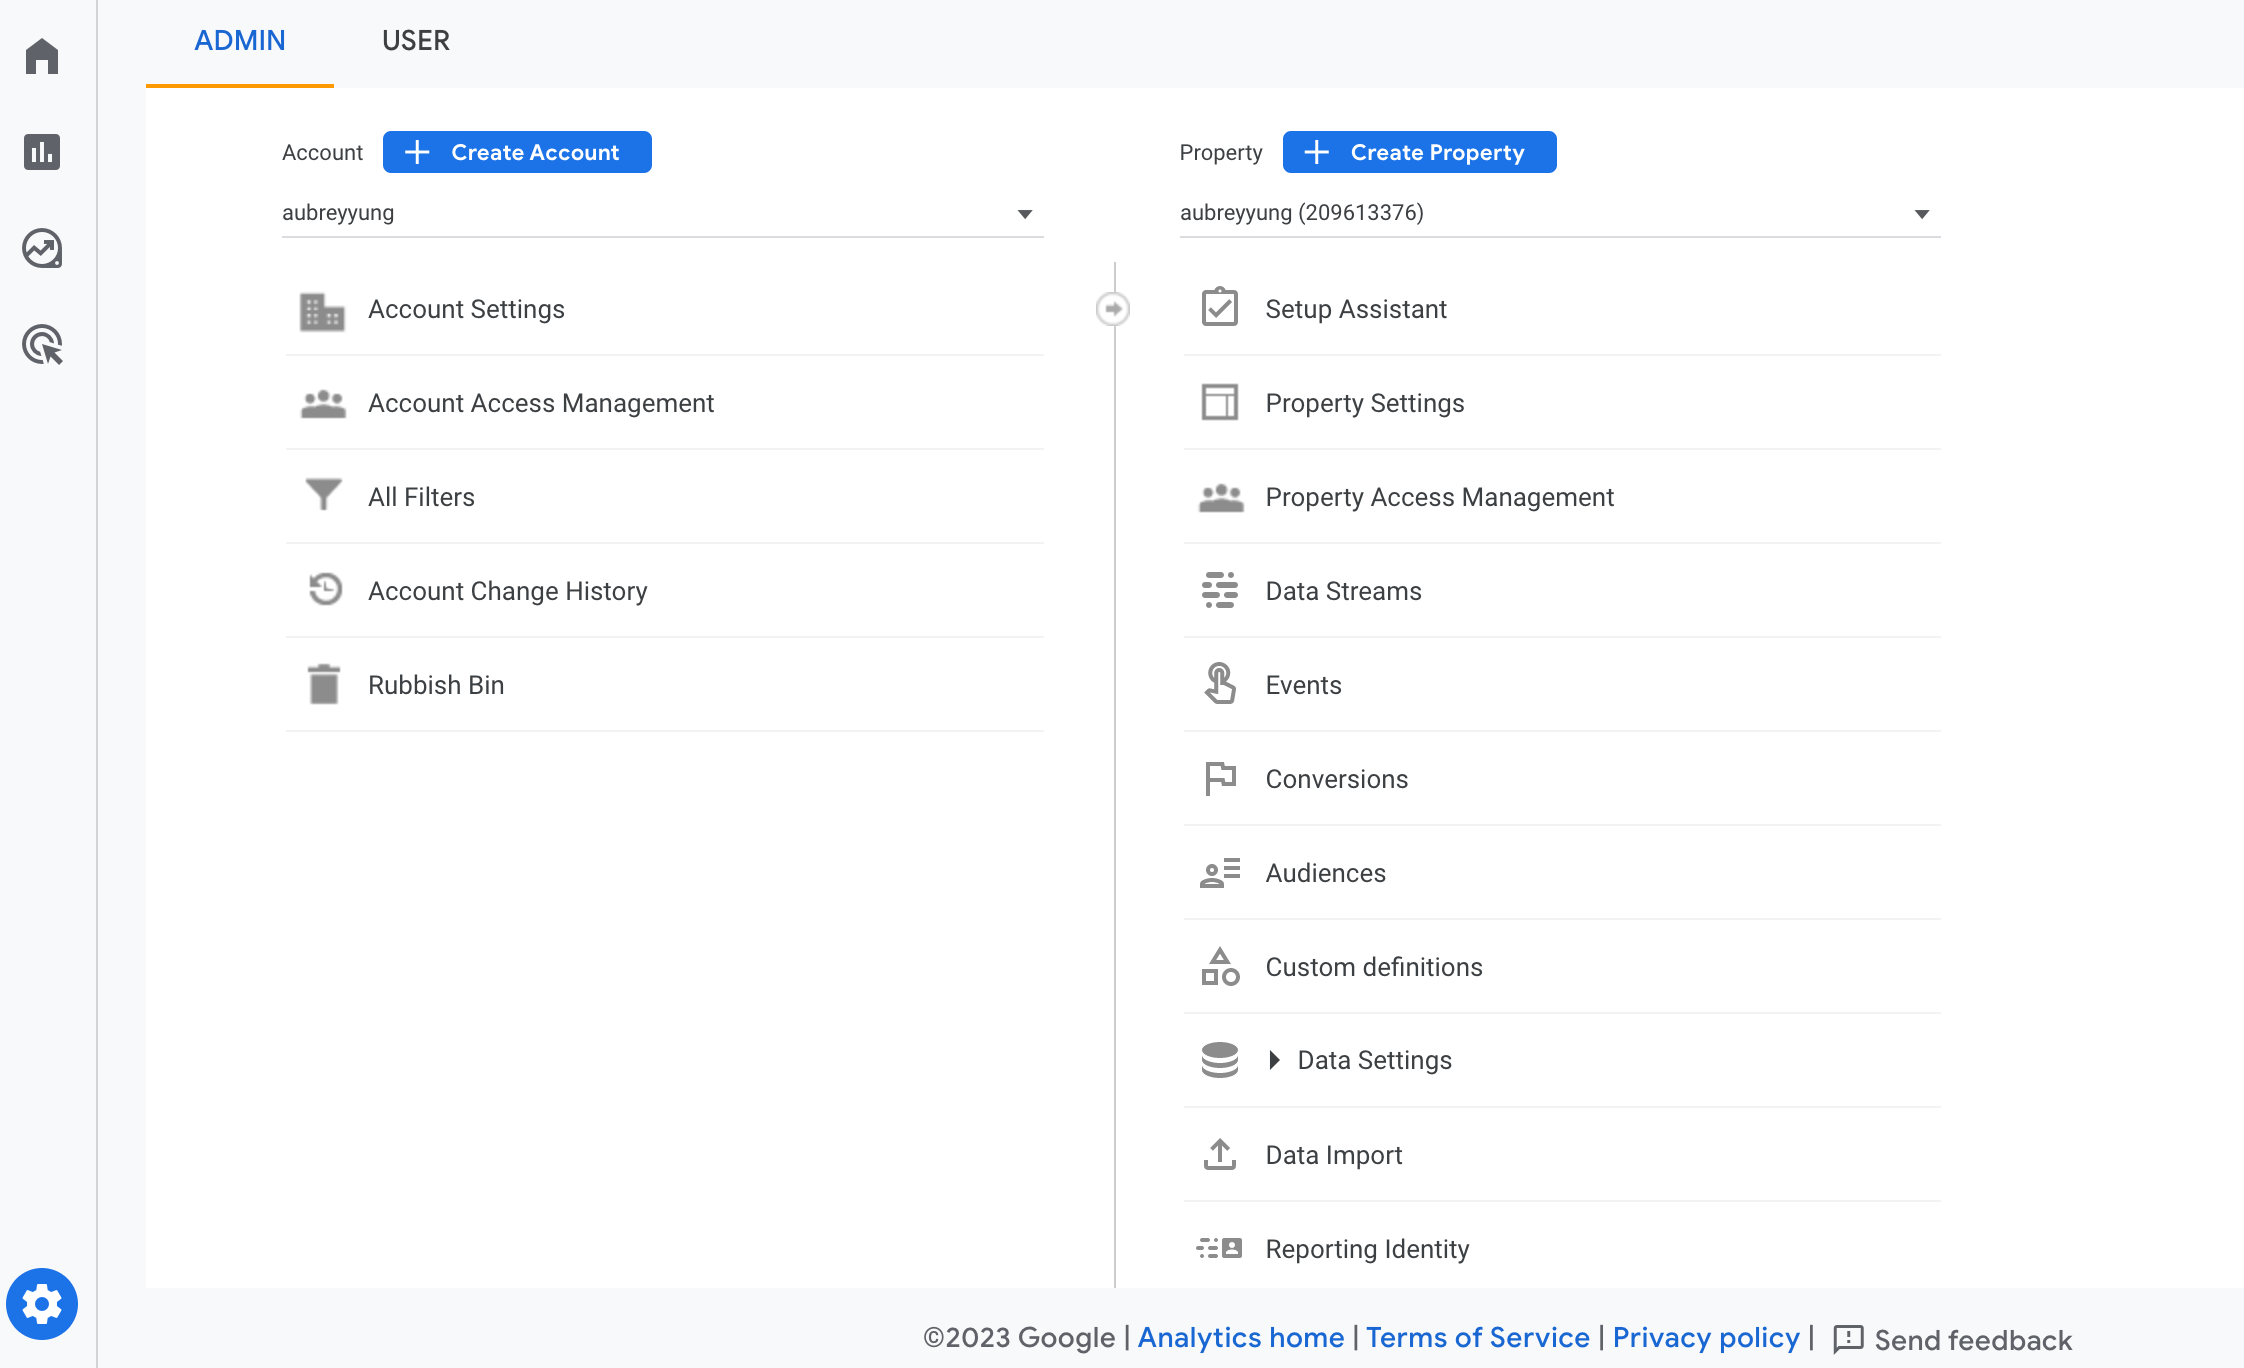Select the ADMIN tab
2244x1368 pixels.
(x=240, y=41)
